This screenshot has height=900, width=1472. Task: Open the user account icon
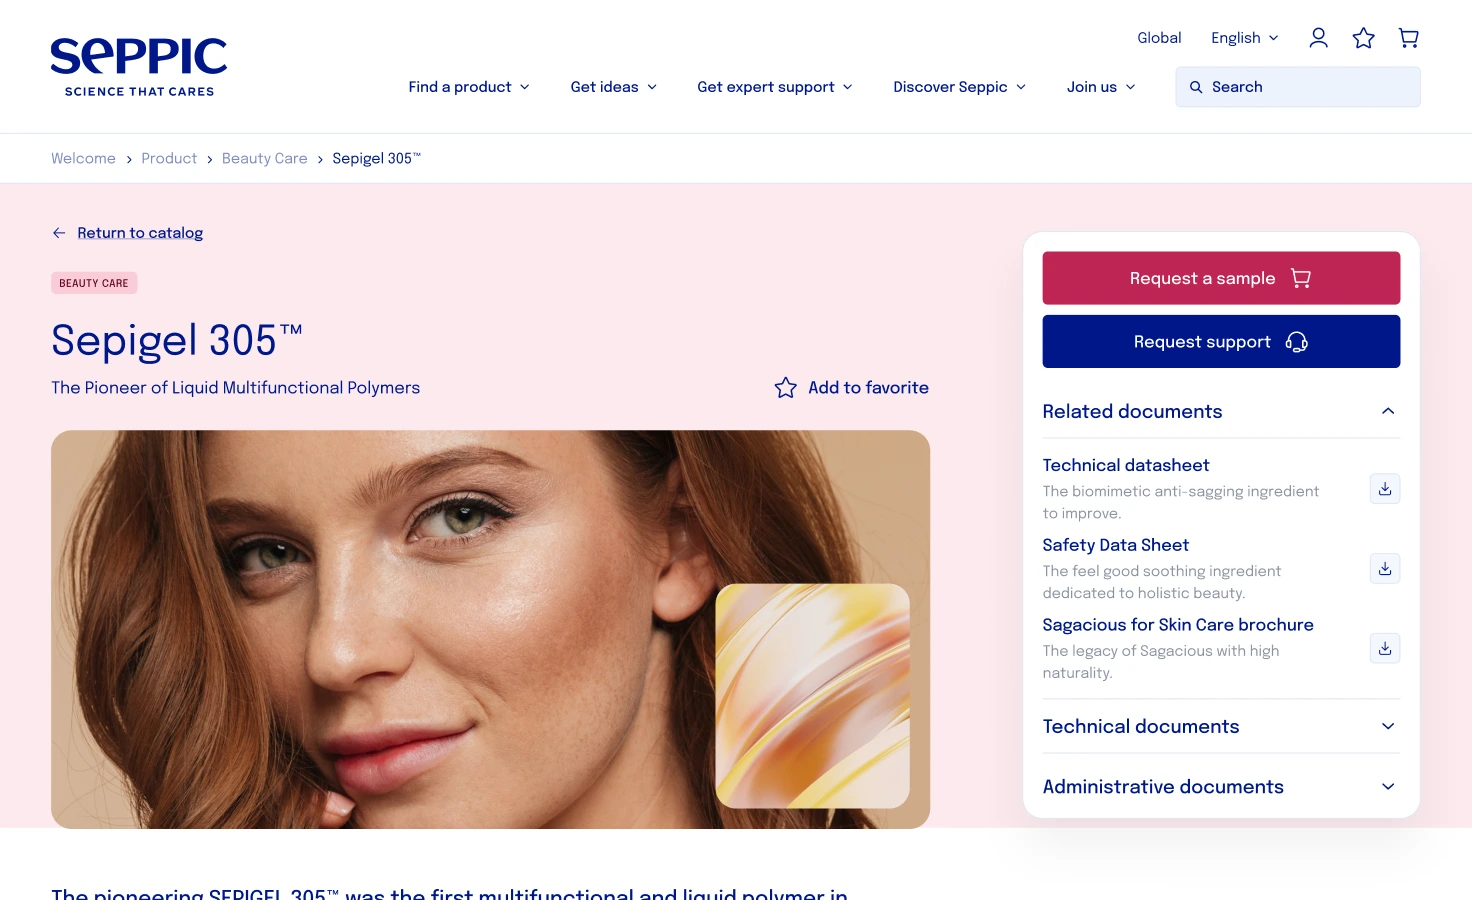click(1318, 38)
